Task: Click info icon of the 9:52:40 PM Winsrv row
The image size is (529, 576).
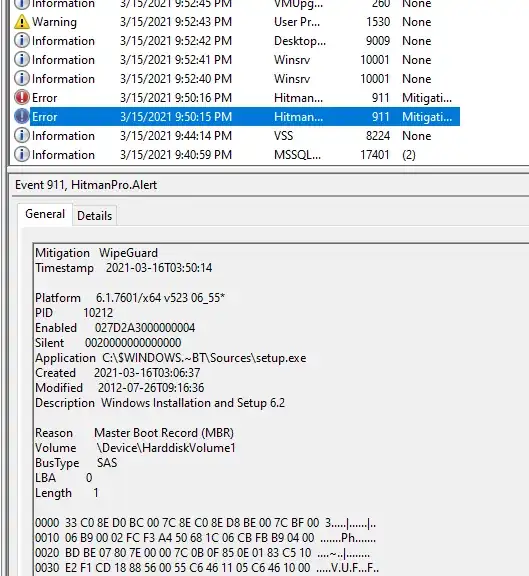Action: point(22,79)
